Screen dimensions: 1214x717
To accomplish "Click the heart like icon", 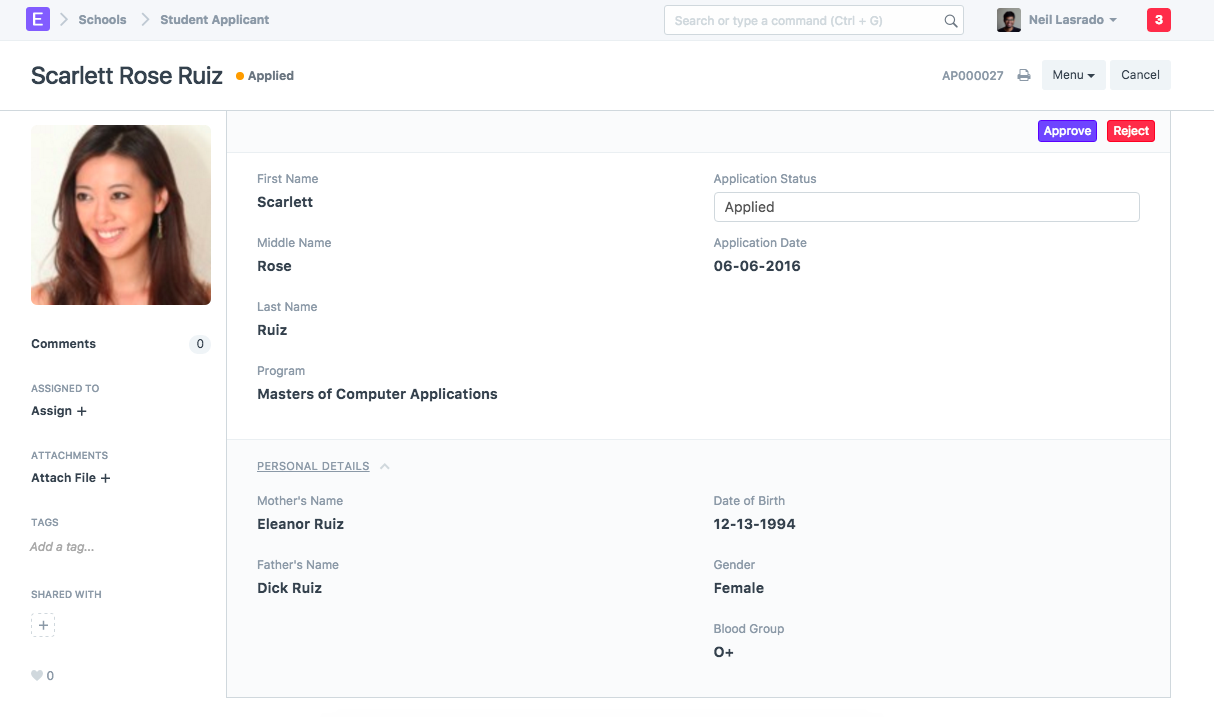I will click(37, 676).
